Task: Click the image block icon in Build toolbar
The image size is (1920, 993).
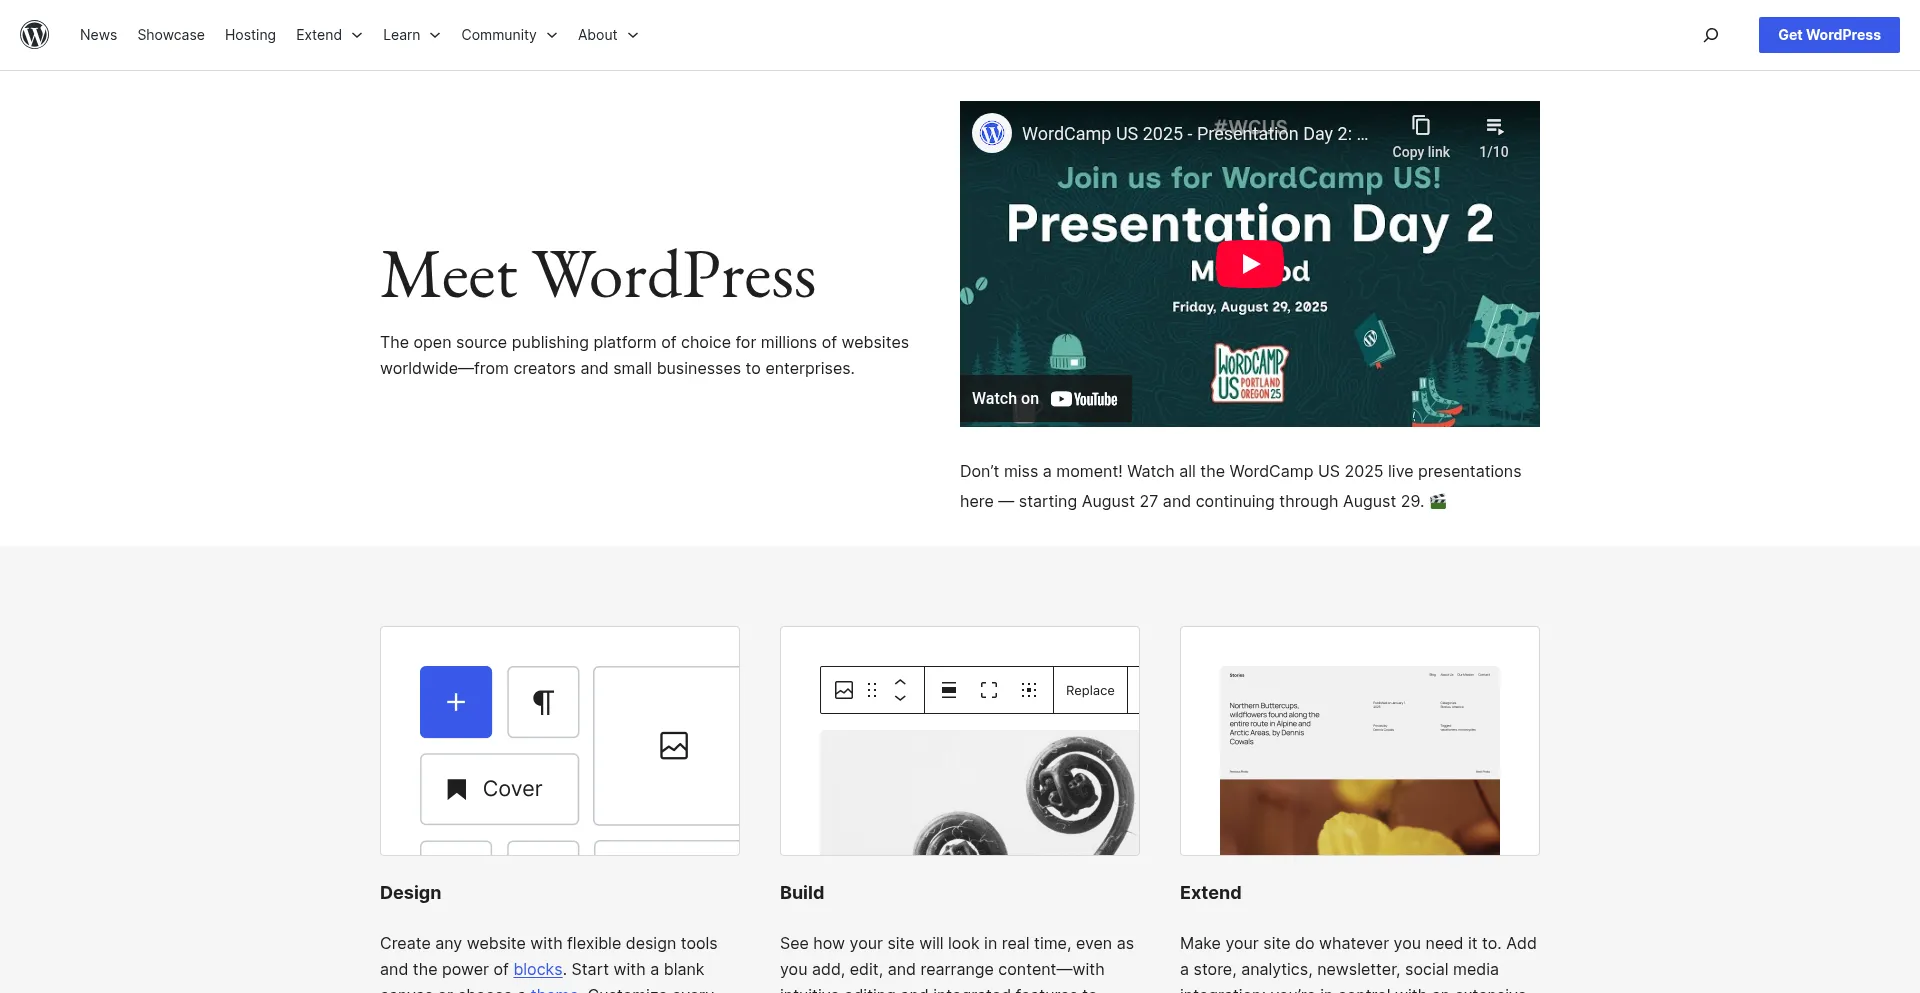Action: click(844, 690)
